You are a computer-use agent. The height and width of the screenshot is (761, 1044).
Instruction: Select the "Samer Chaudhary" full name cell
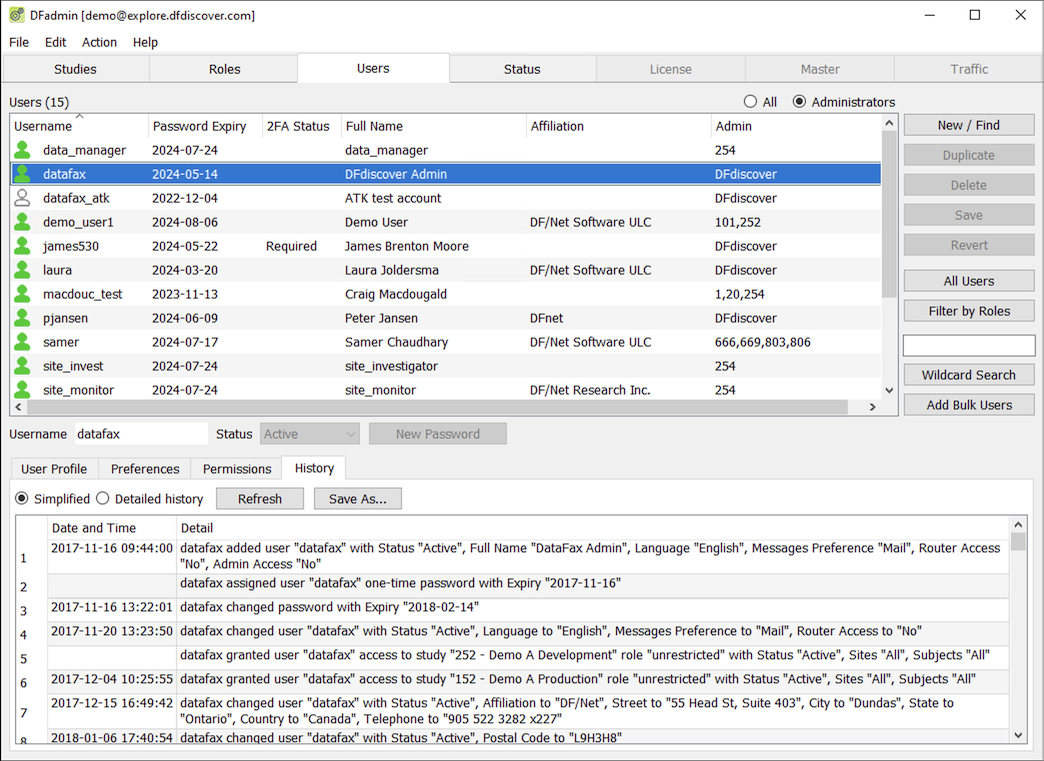(x=396, y=342)
